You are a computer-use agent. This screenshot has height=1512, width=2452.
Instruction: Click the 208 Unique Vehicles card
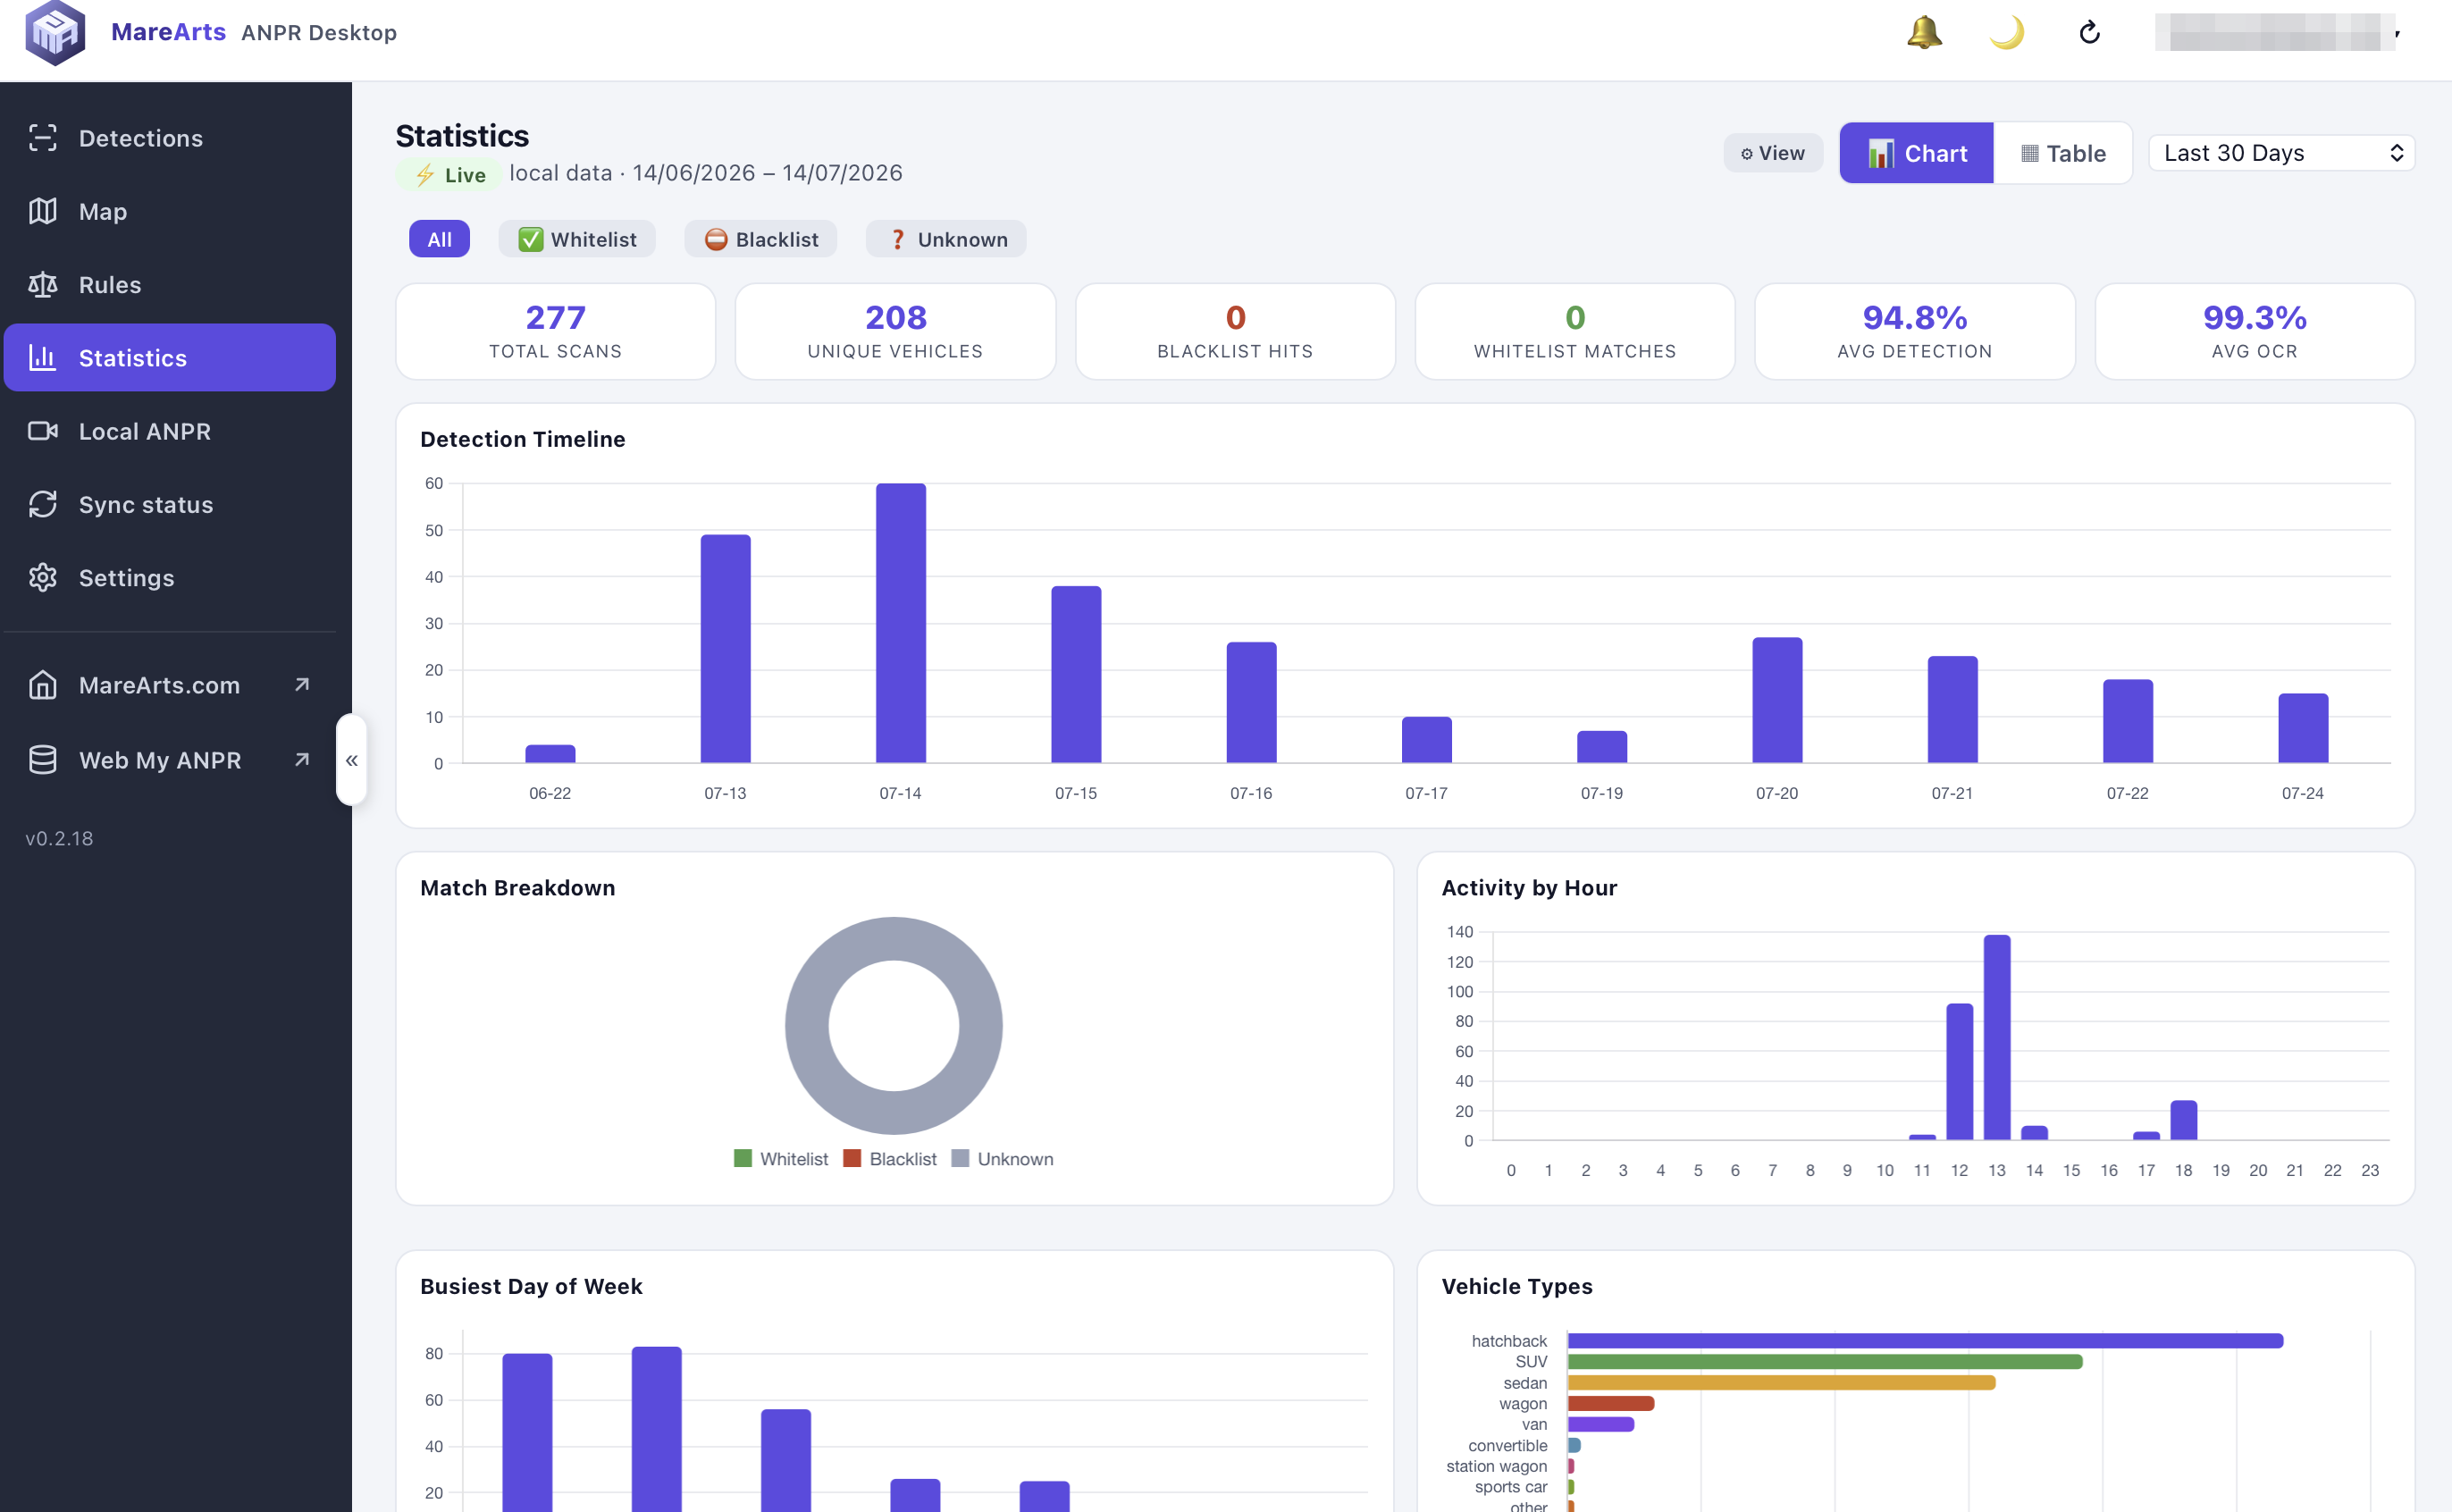tap(895, 331)
